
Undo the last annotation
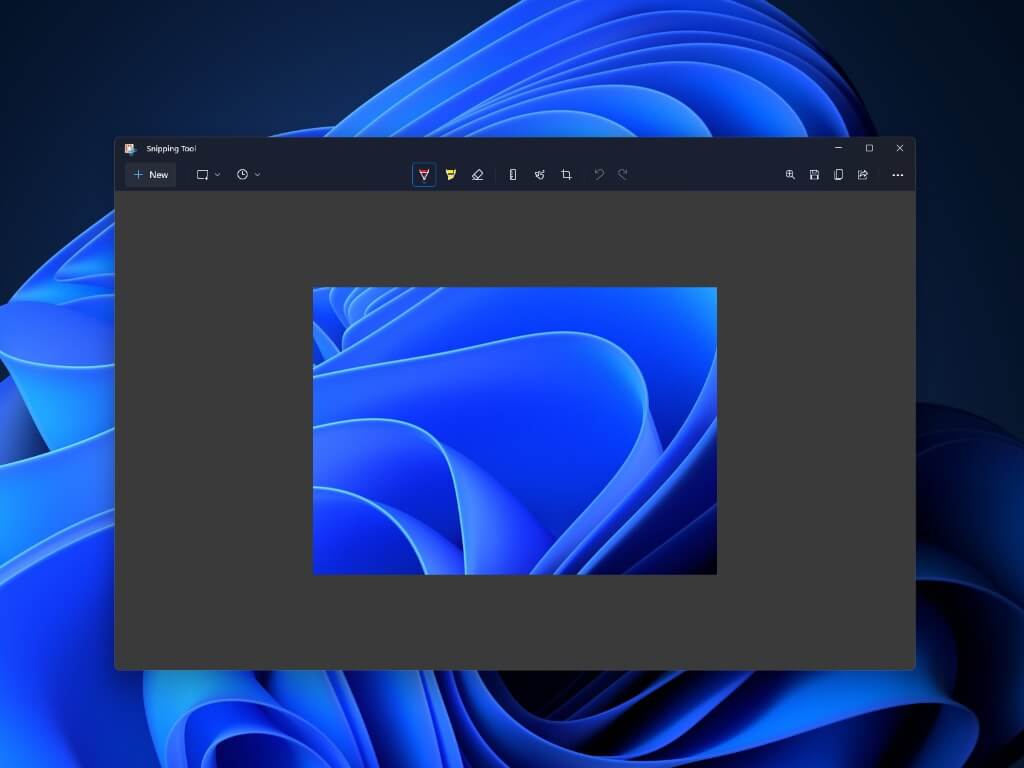[x=599, y=175]
